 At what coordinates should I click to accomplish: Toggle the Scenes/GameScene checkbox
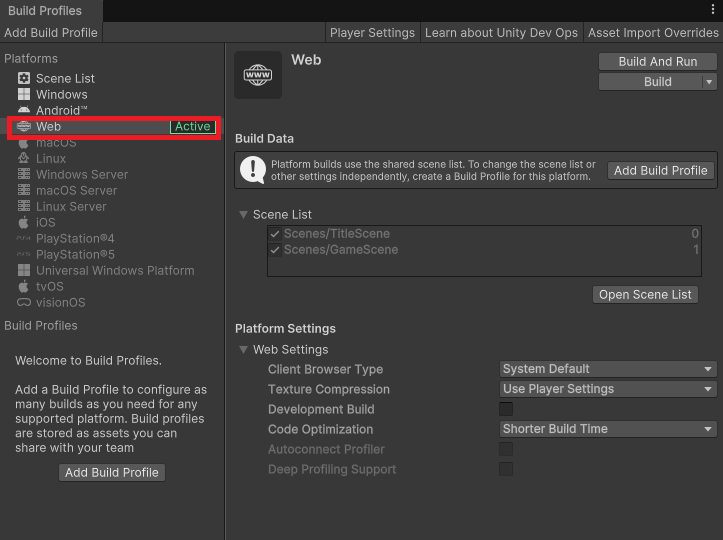[x=275, y=250]
